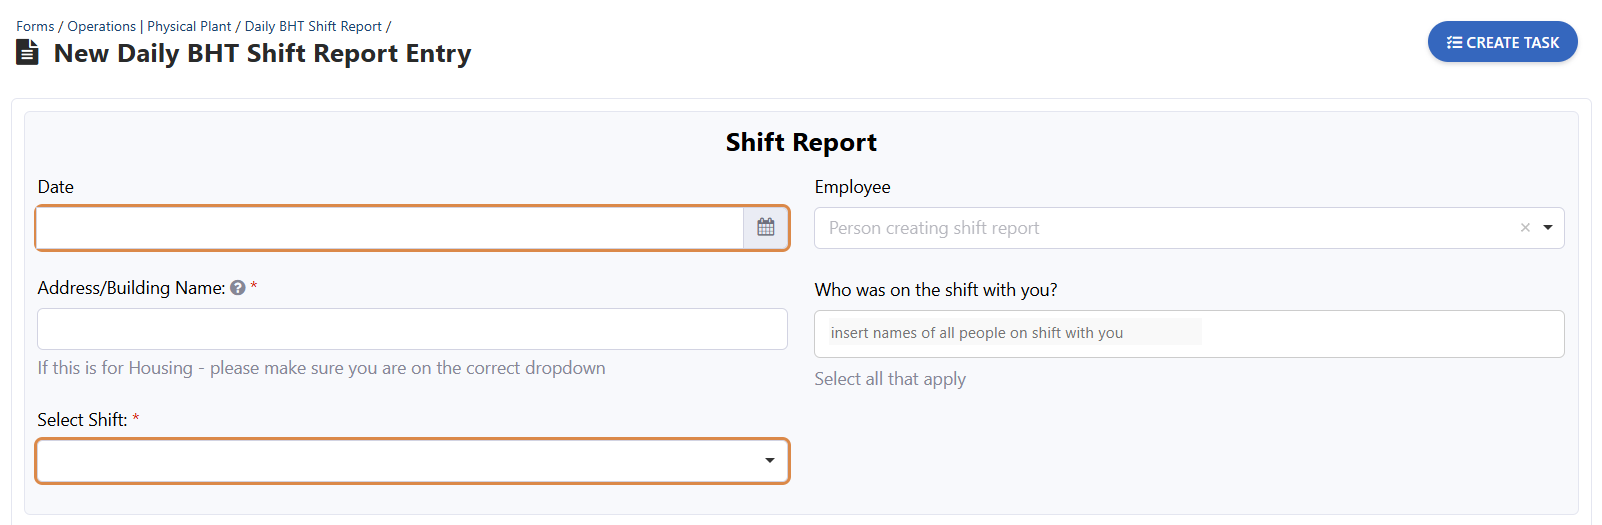This screenshot has width=1602, height=525.
Task: Click the "Select Shift:" field label
Action: point(82,420)
